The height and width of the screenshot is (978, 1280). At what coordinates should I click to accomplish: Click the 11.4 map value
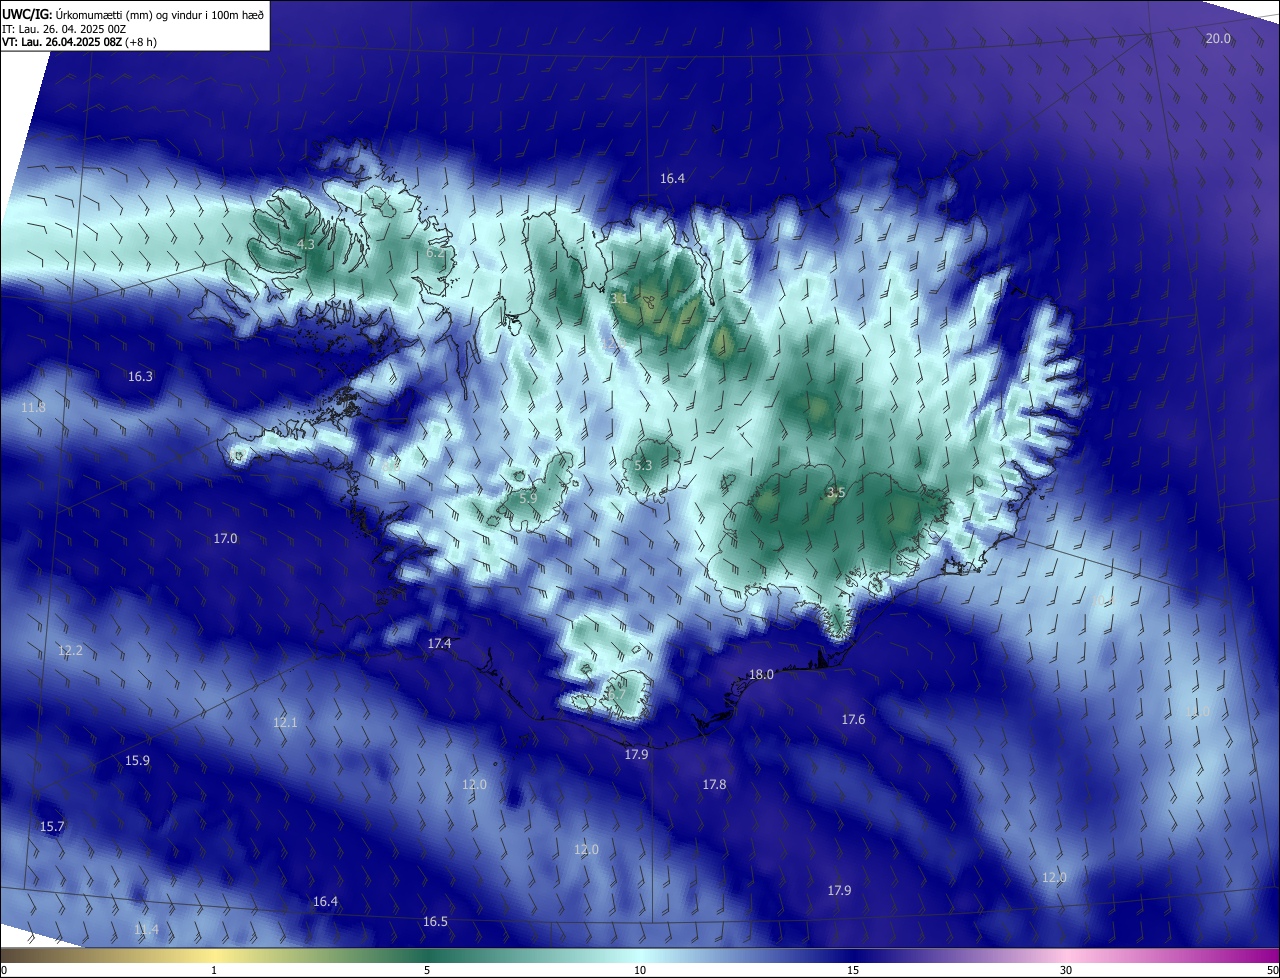coord(146,930)
